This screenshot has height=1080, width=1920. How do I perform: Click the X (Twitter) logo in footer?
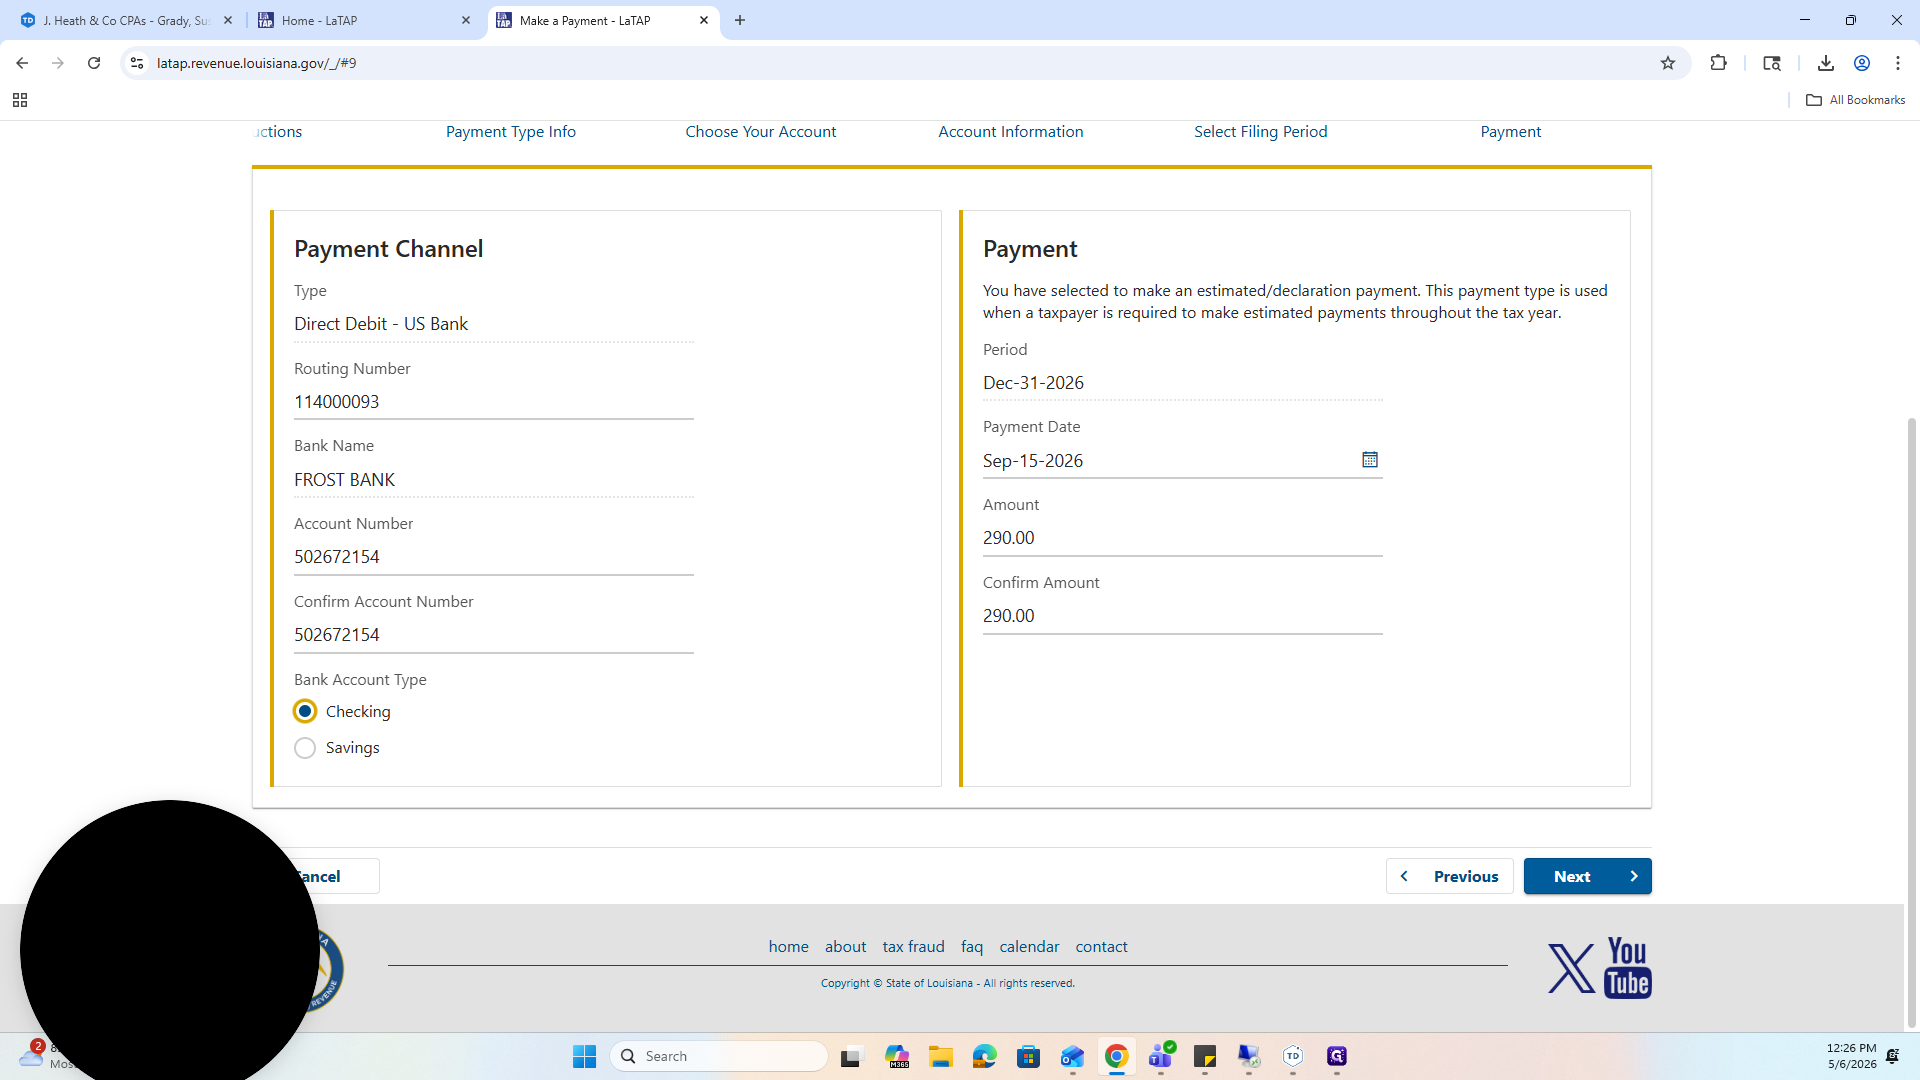pos(1571,968)
